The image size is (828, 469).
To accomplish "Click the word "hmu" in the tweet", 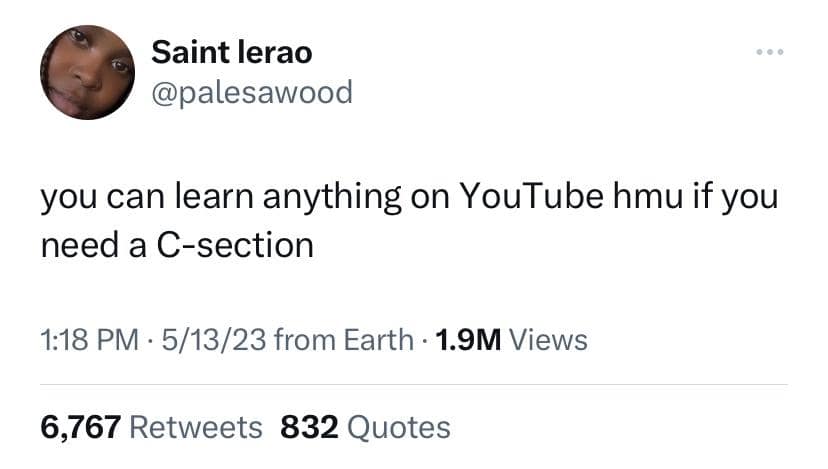I will 643,198.
